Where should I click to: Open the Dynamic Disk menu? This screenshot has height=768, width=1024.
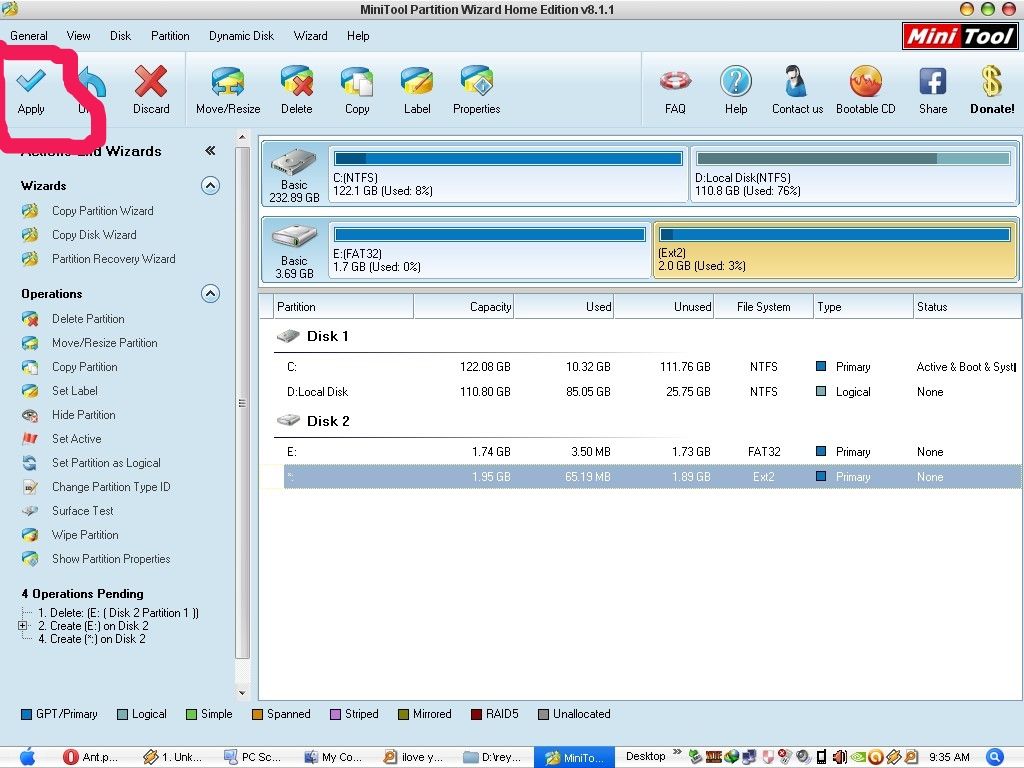pyautogui.click(x=241, y=36)
